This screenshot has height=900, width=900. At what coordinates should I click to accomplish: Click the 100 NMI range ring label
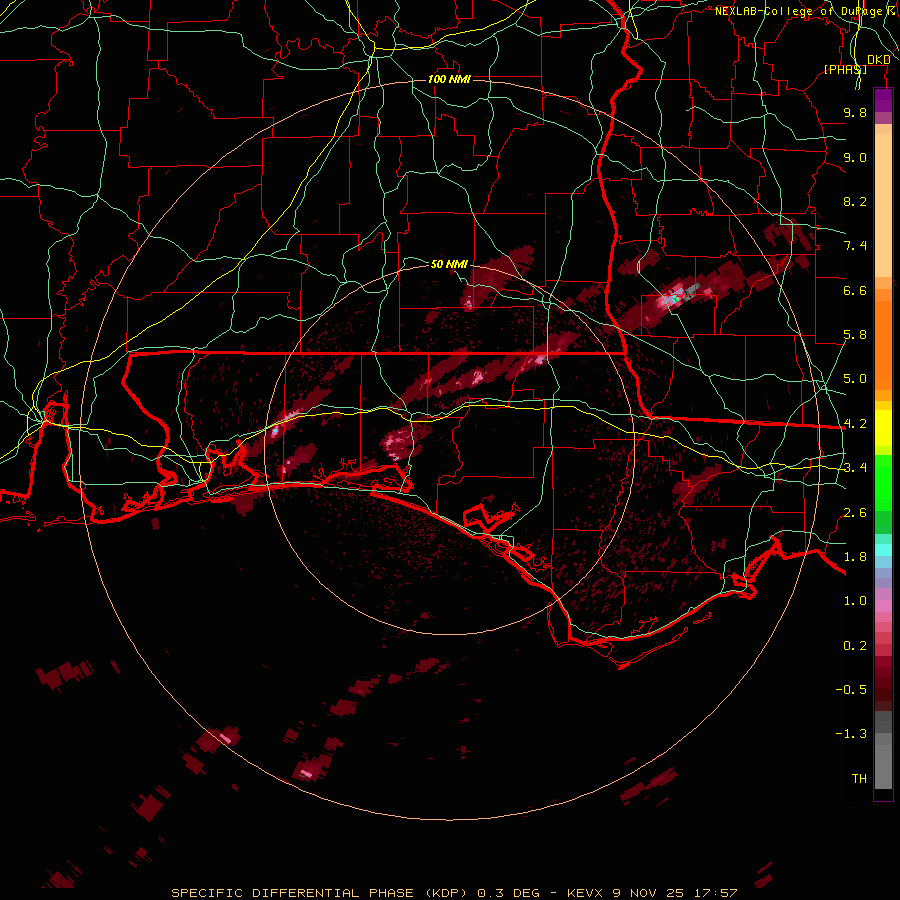449,79
